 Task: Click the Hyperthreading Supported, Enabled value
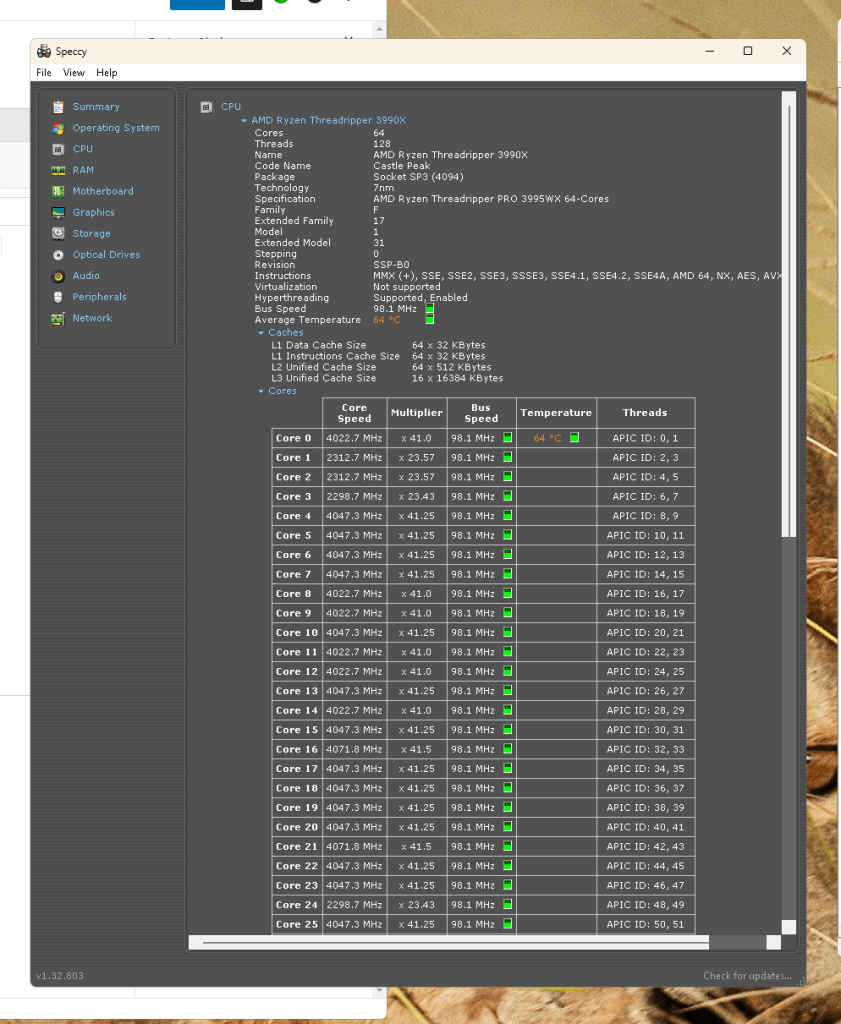point(420,298)
